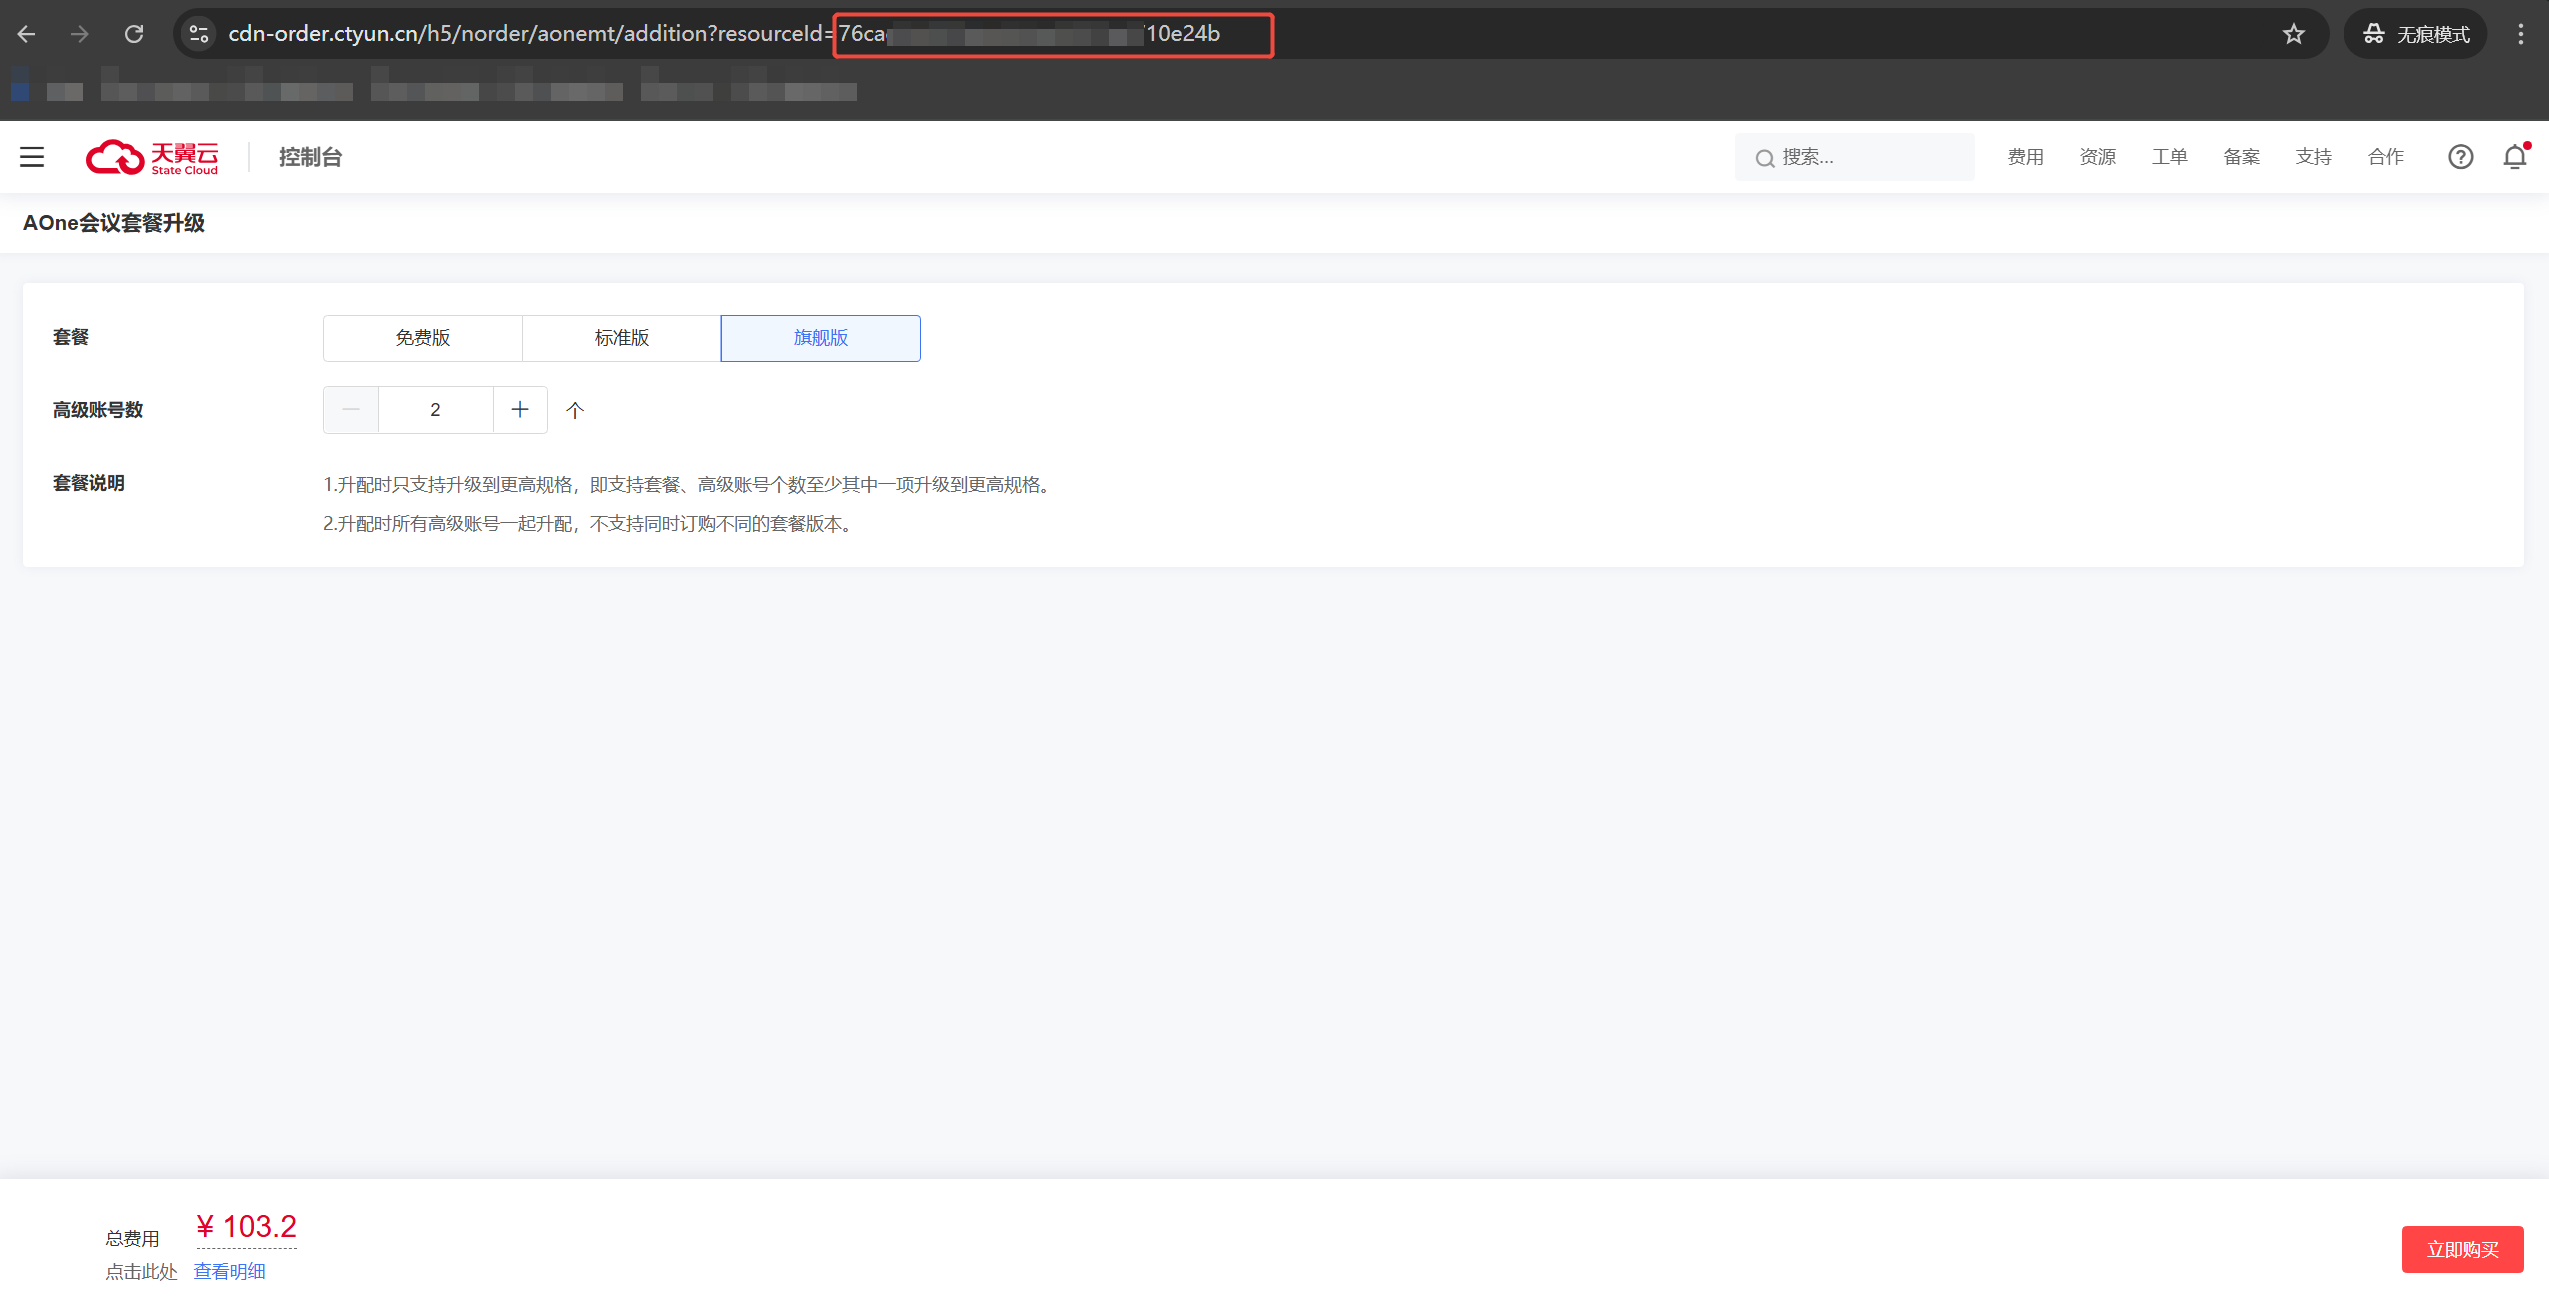
Task: Open site information icon in address bar
Action: (199, 34)
